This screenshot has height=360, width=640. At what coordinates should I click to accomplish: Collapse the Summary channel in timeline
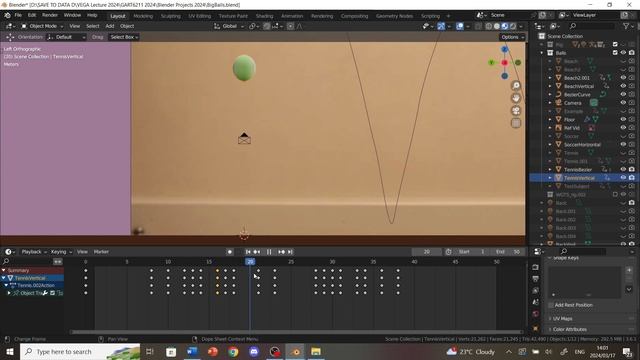(4, 270)
